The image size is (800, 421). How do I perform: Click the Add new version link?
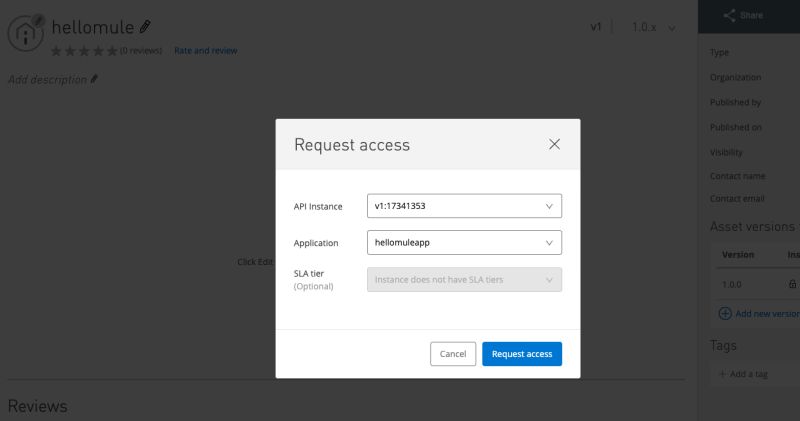tap(767, 314)
